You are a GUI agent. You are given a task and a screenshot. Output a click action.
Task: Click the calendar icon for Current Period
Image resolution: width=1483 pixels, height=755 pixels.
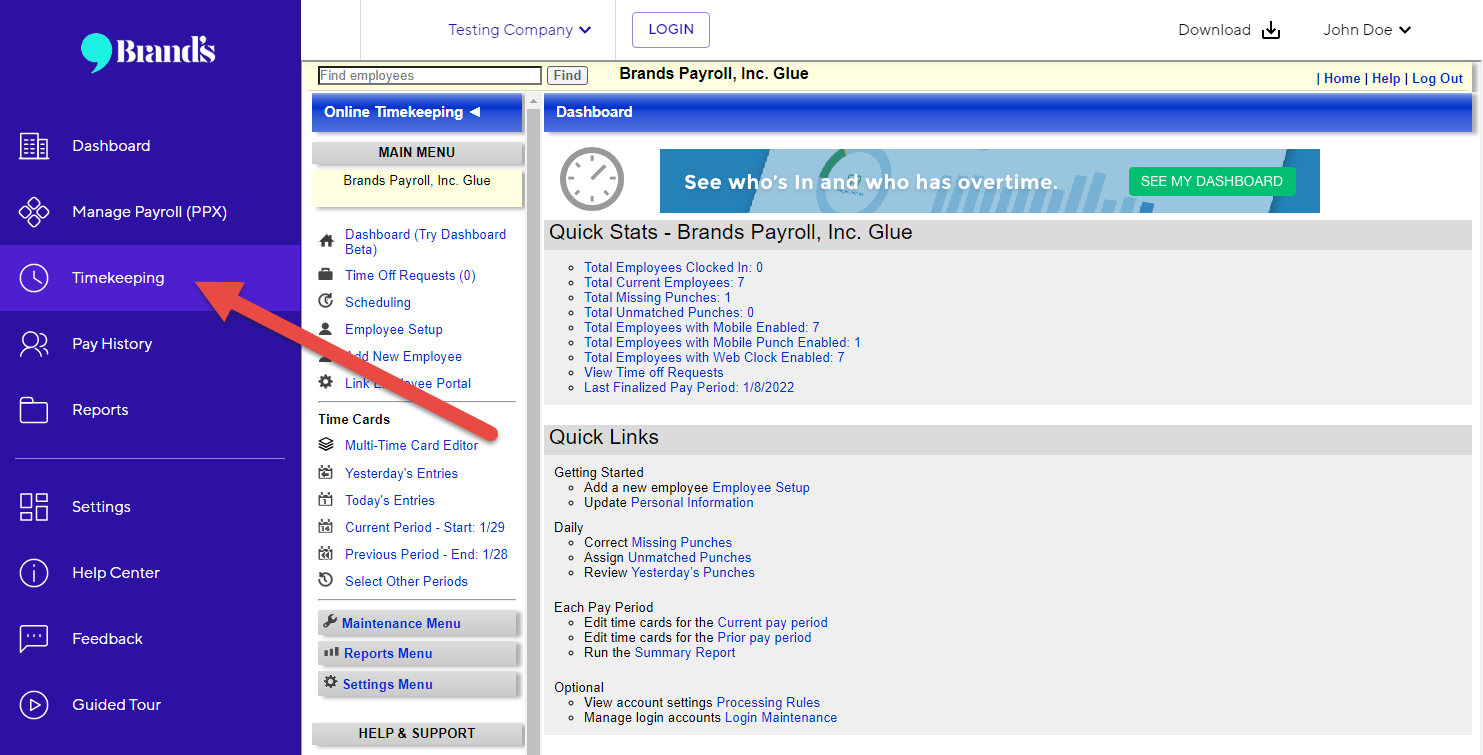coord(325,526)
